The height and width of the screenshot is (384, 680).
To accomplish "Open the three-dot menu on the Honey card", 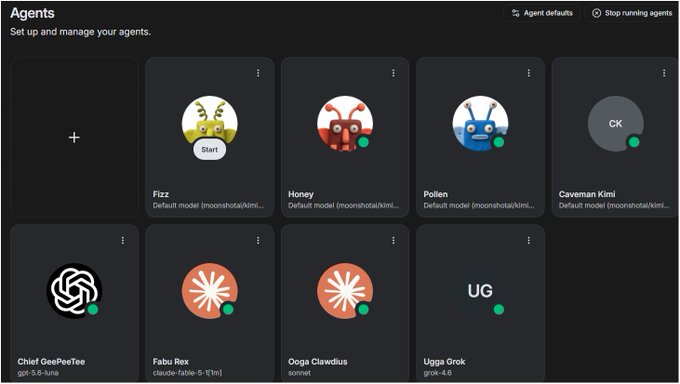I will tap(393, 73).
